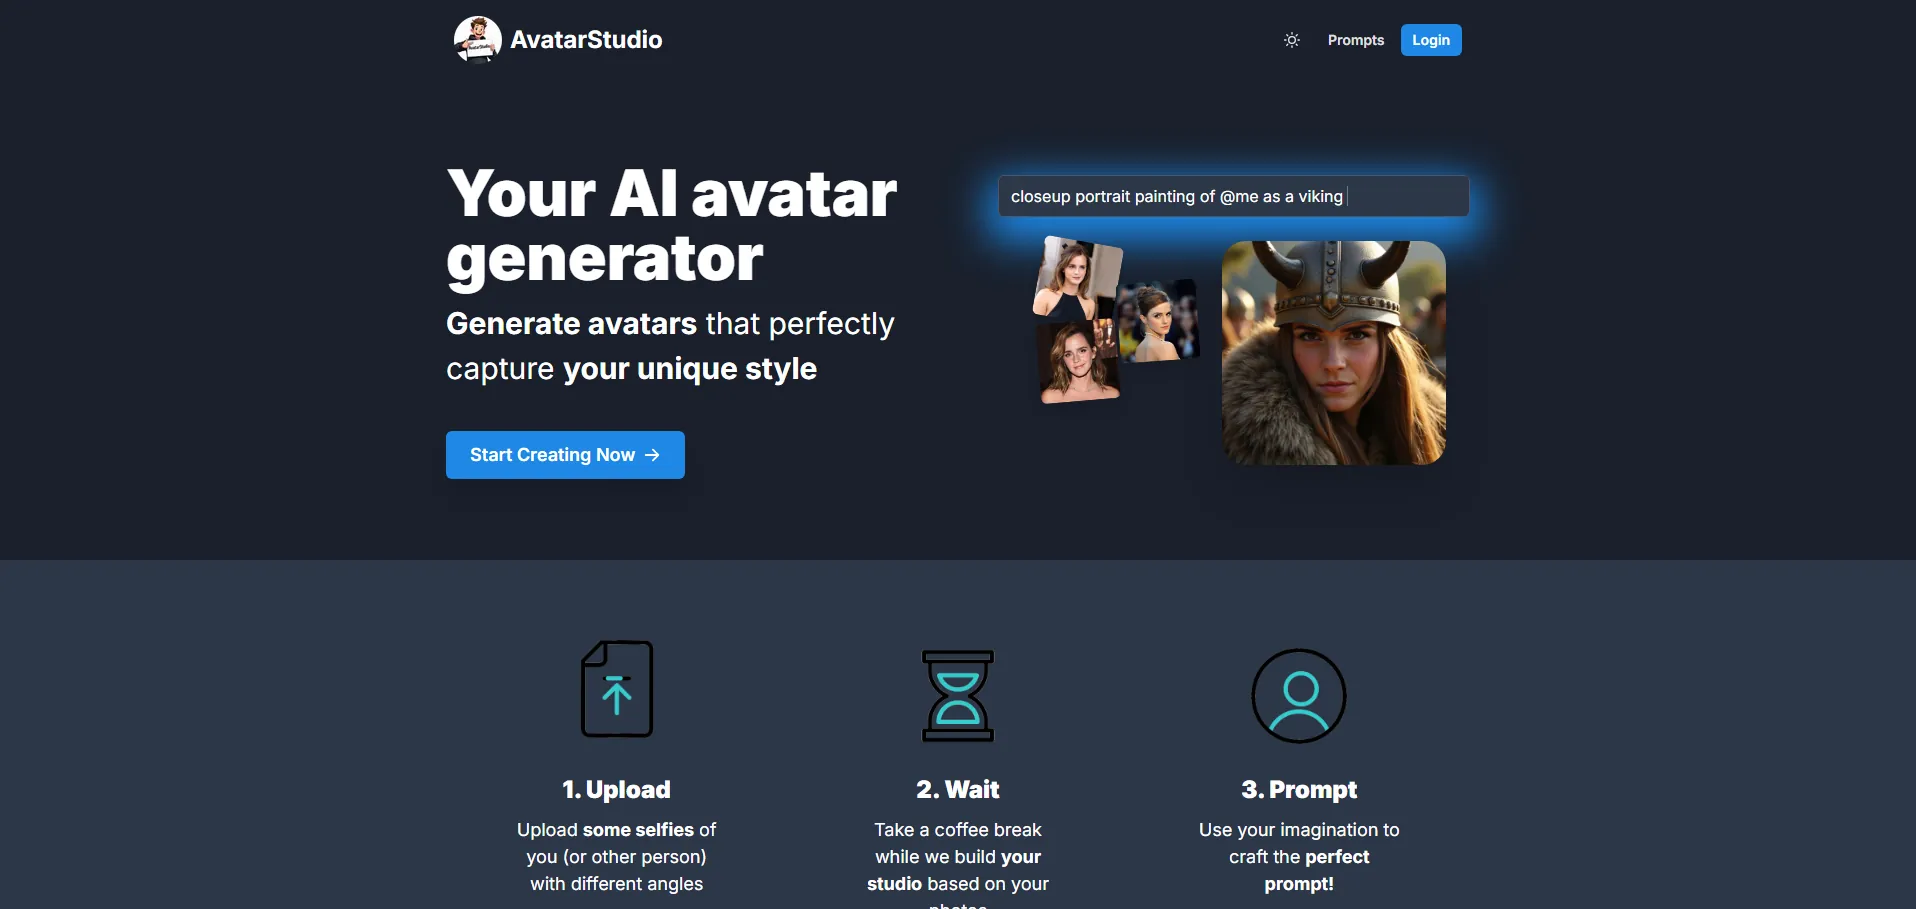
Task: Select the top selfie thumbnail
Action: coord(1078,279)
